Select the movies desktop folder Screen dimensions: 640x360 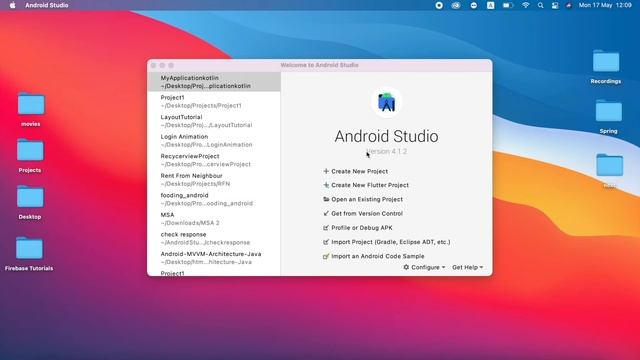[31, 109]
